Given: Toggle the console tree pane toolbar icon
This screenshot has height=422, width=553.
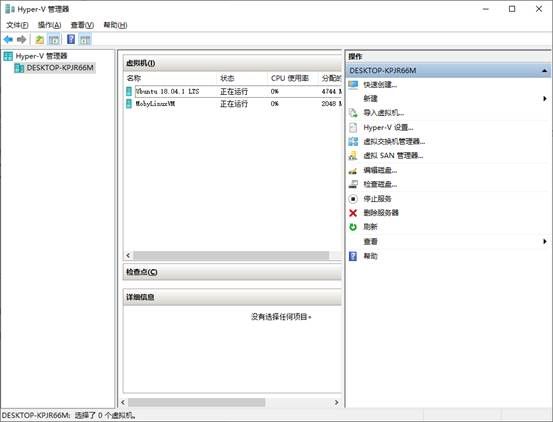Looking at the screenshot, I should coord(54,39).
